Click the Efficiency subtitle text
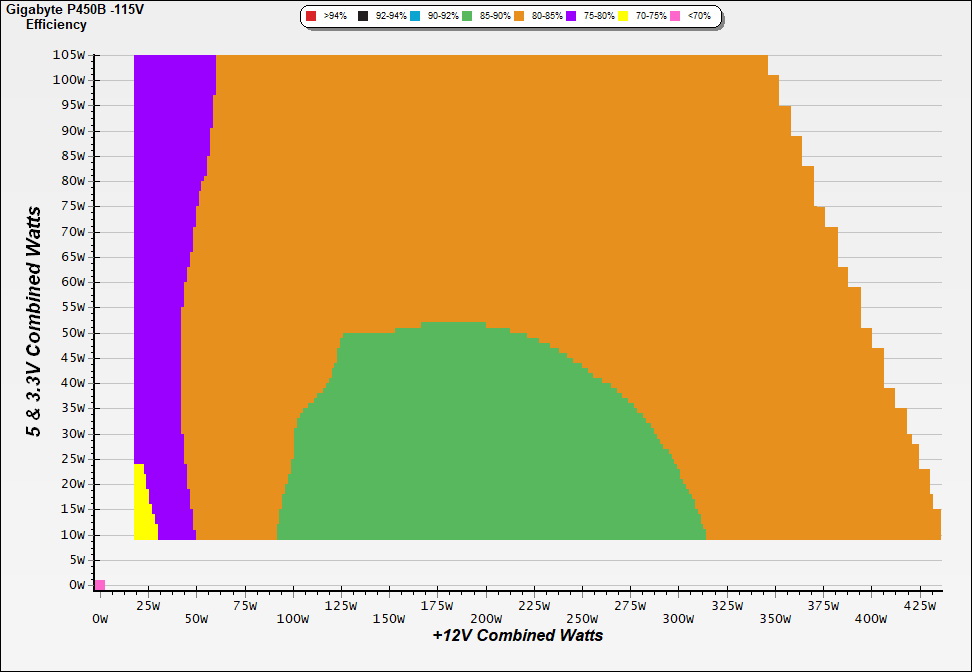The image size is (972, 672). pos(56,24)
